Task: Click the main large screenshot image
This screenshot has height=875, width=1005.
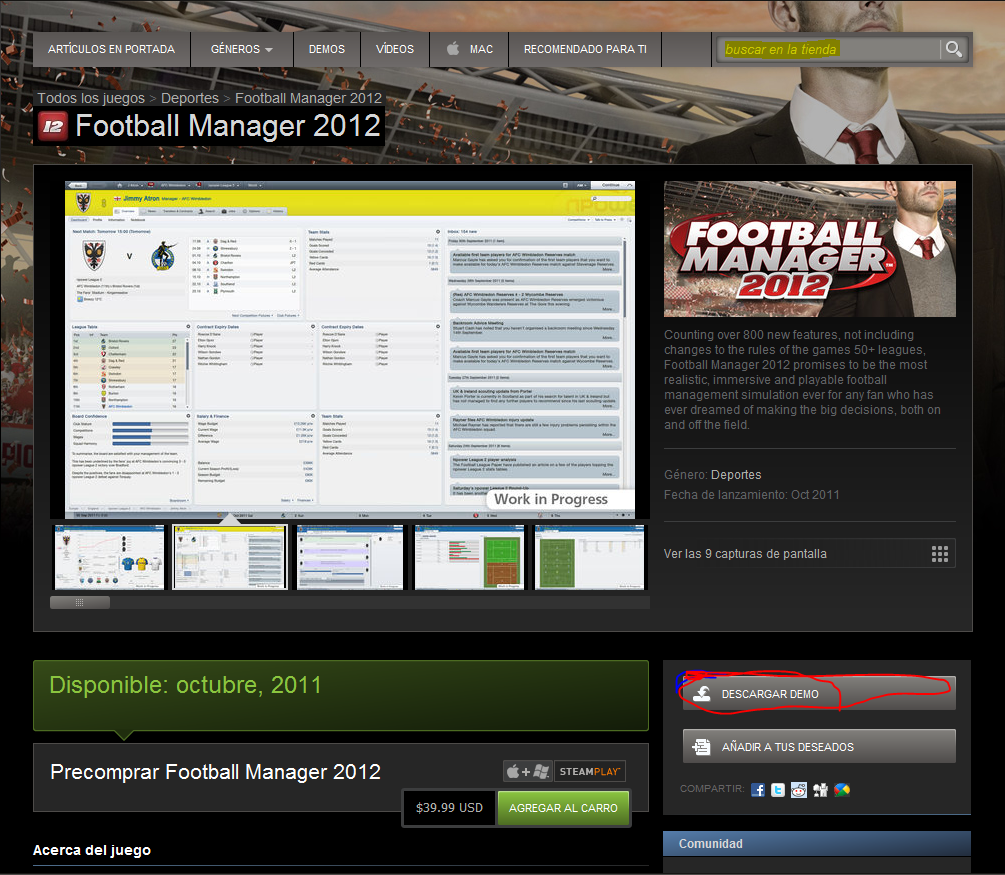Action: pyautogui.click(x=350, y=350)
